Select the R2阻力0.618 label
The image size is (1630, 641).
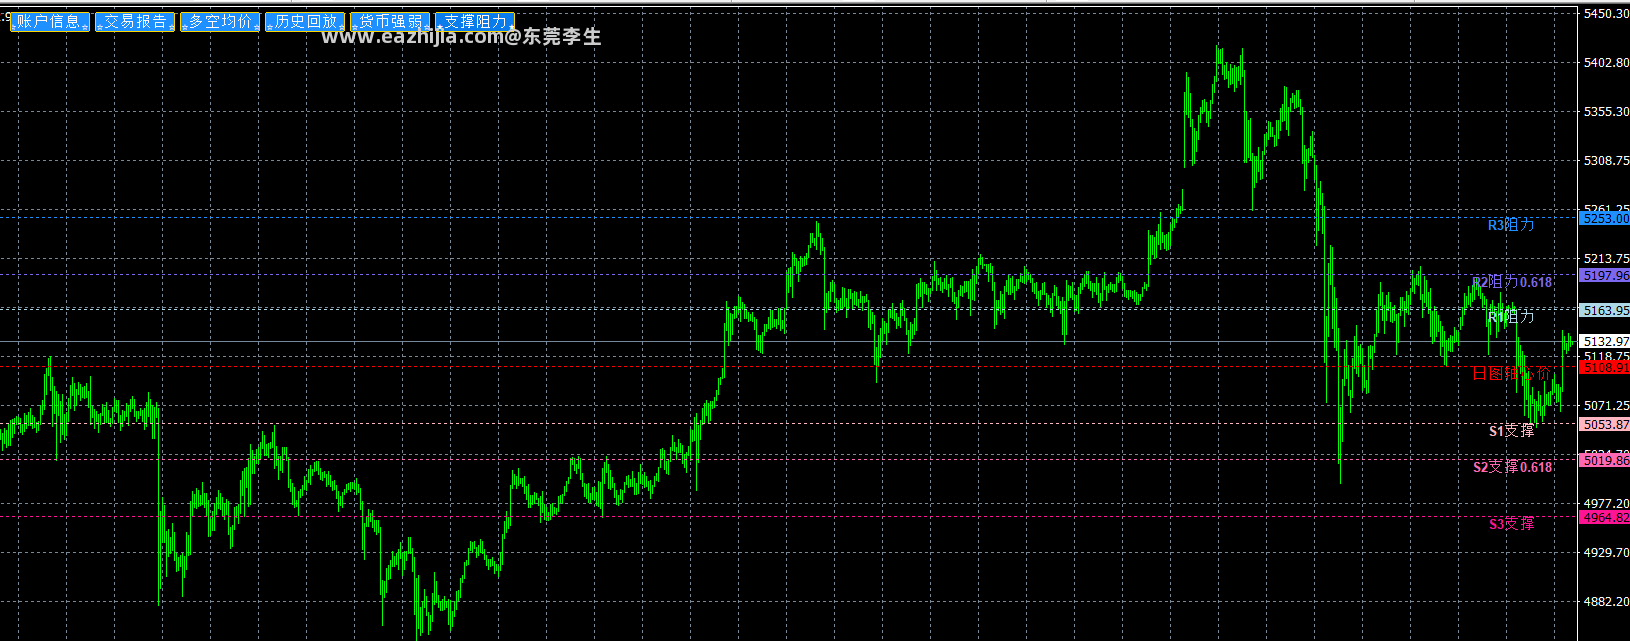click(1512, 282)
